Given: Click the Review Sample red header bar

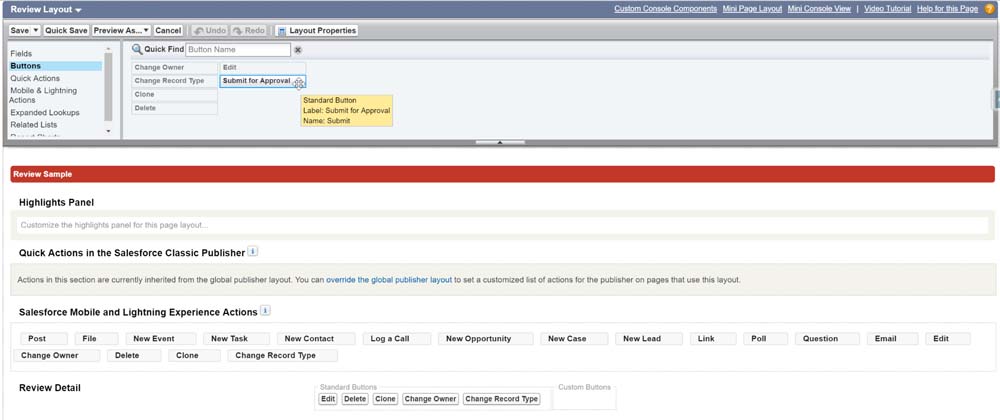Looking at the screenshot, I should [503, 174].
